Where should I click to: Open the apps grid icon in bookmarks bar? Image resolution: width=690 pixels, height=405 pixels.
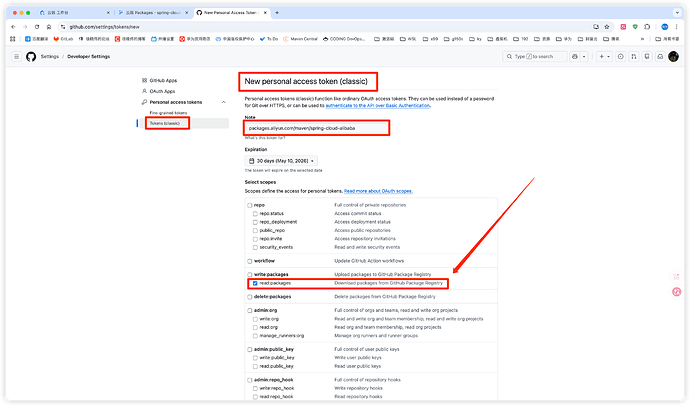tap(13, 39)
